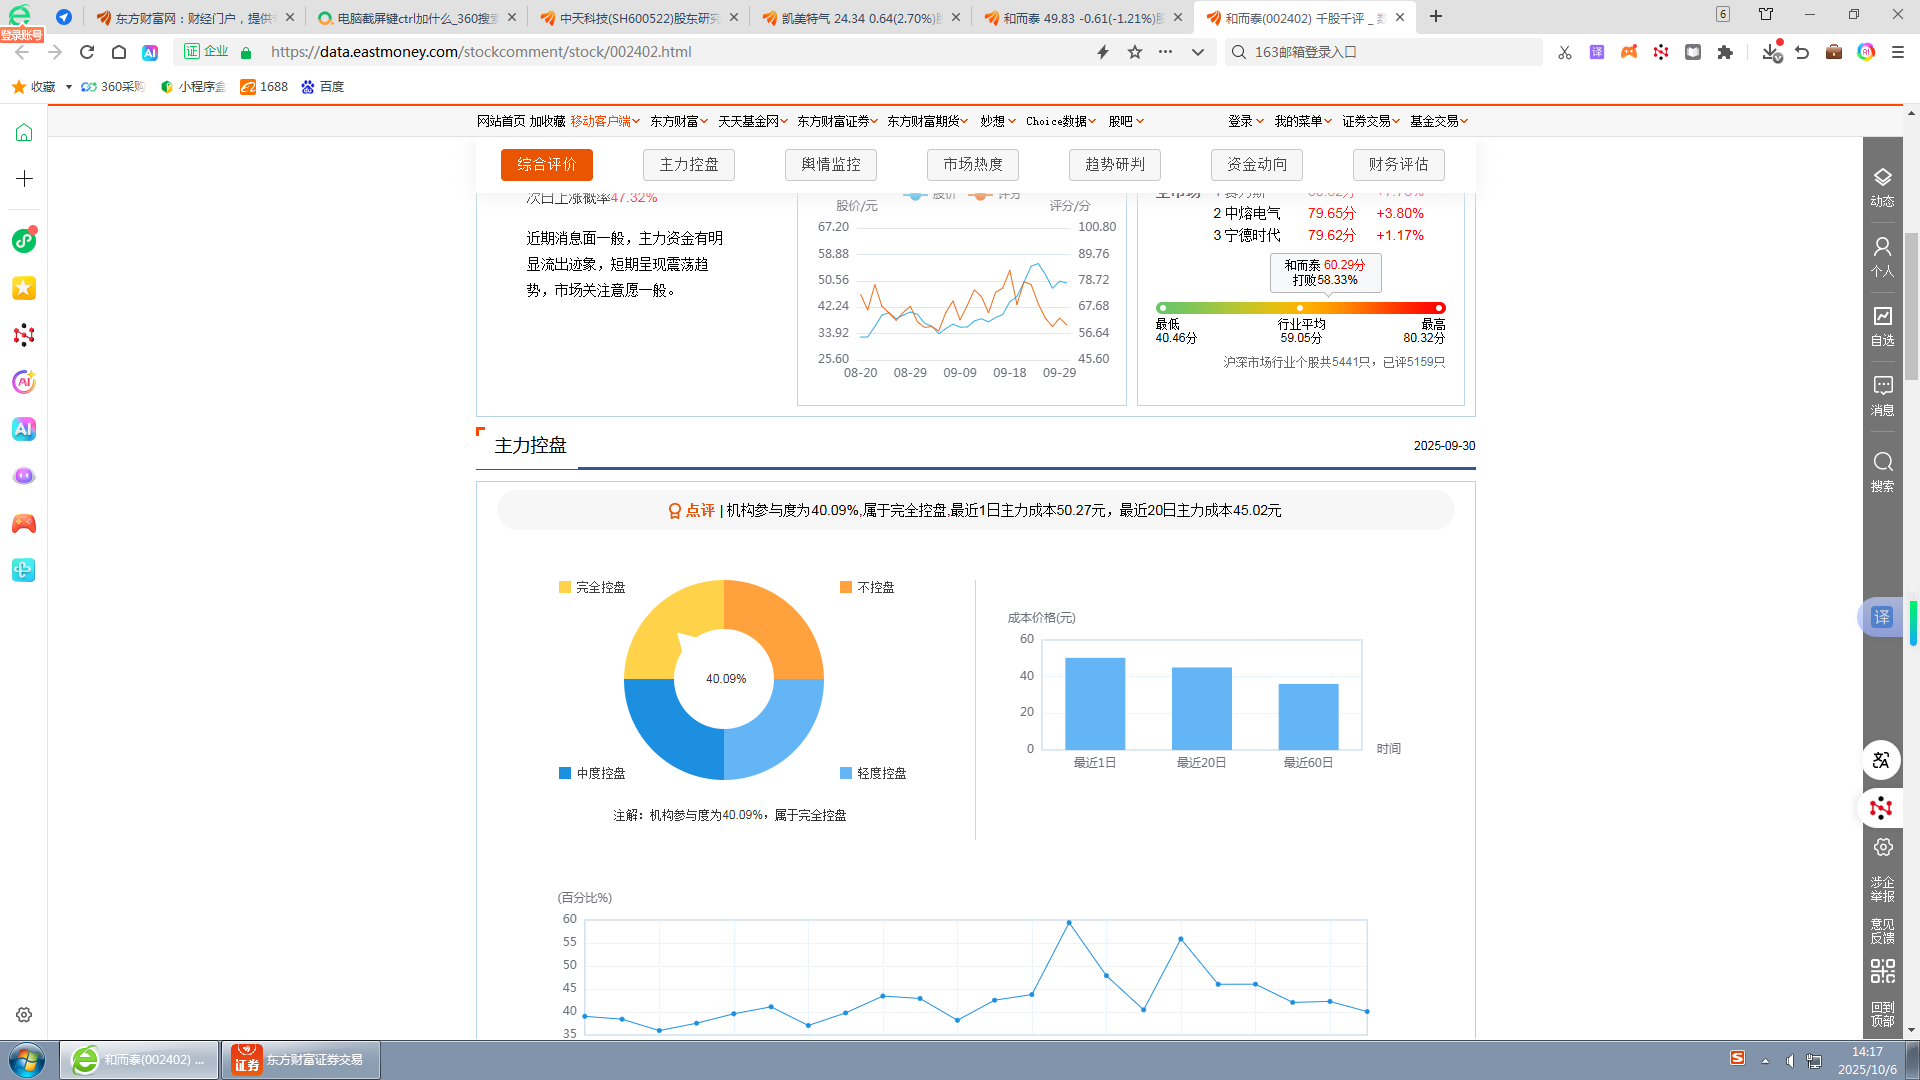Screen dimensions: 1920x1080
Task: Open the 搜索 icon in right sidebar
Action: click(x=1882, y=470)
